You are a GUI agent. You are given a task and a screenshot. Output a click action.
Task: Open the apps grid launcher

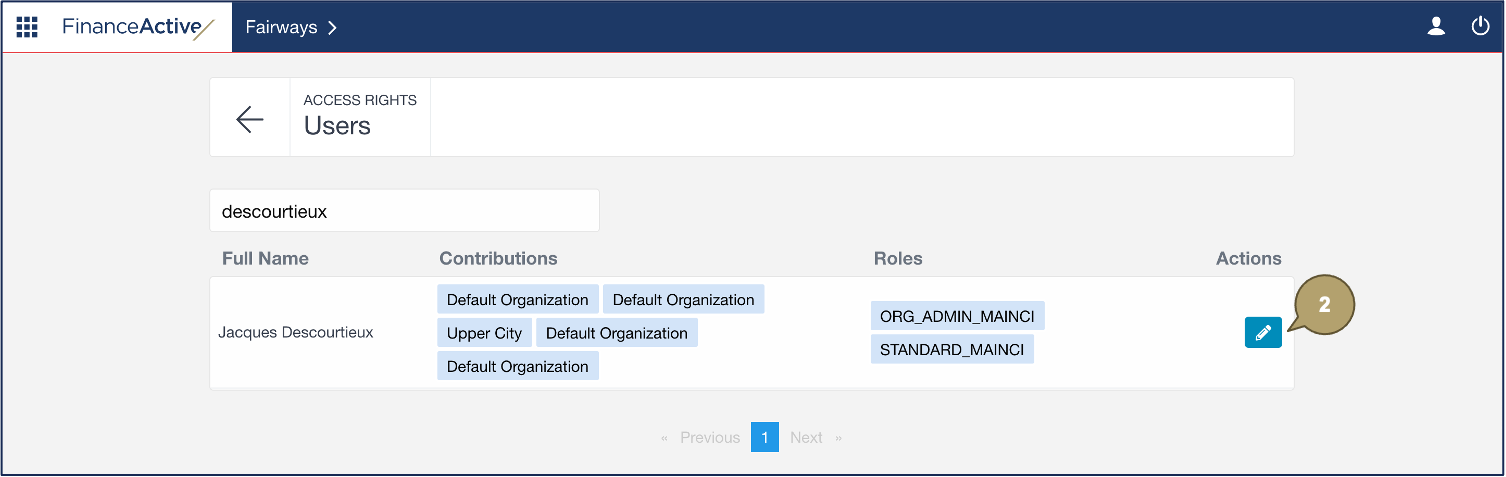27,27
